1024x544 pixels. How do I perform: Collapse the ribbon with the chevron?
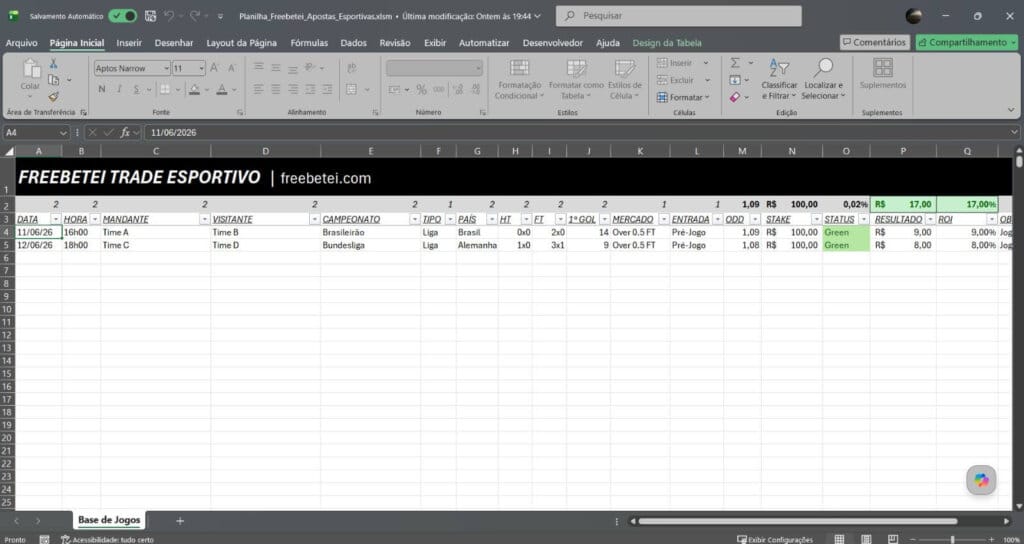[1012, 110]
